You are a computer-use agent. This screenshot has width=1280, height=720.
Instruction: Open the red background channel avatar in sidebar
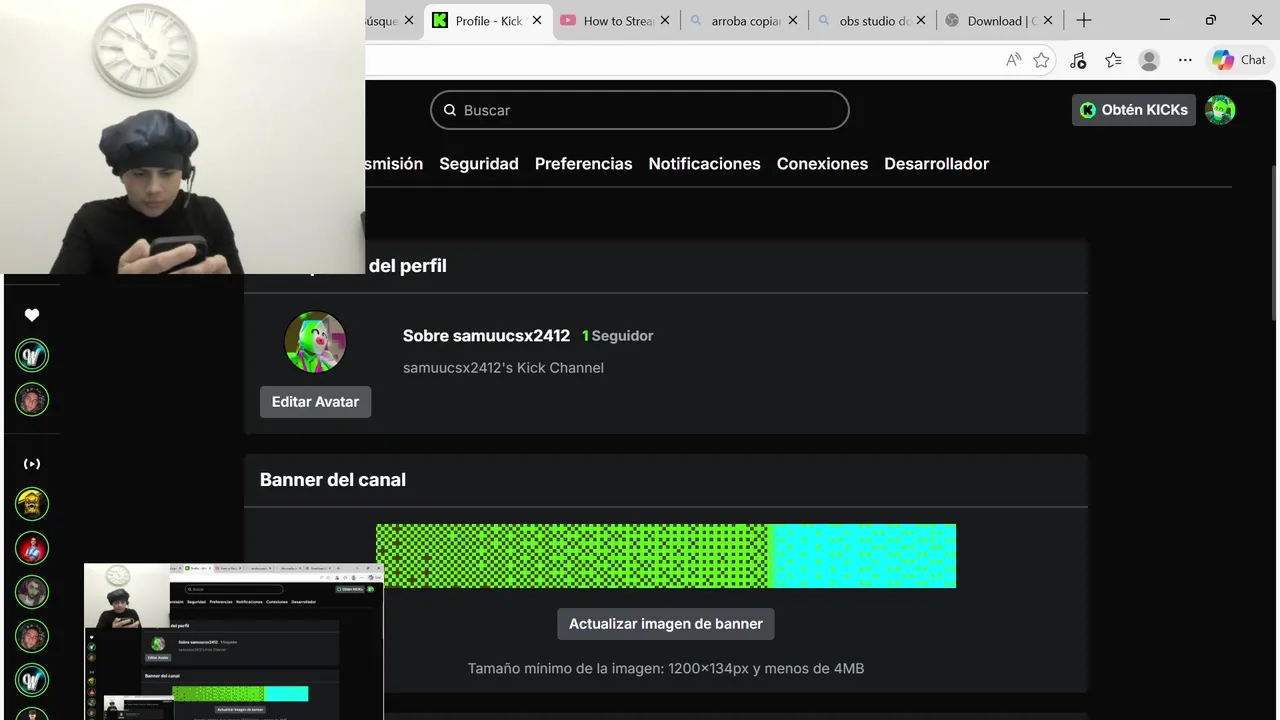32,548
